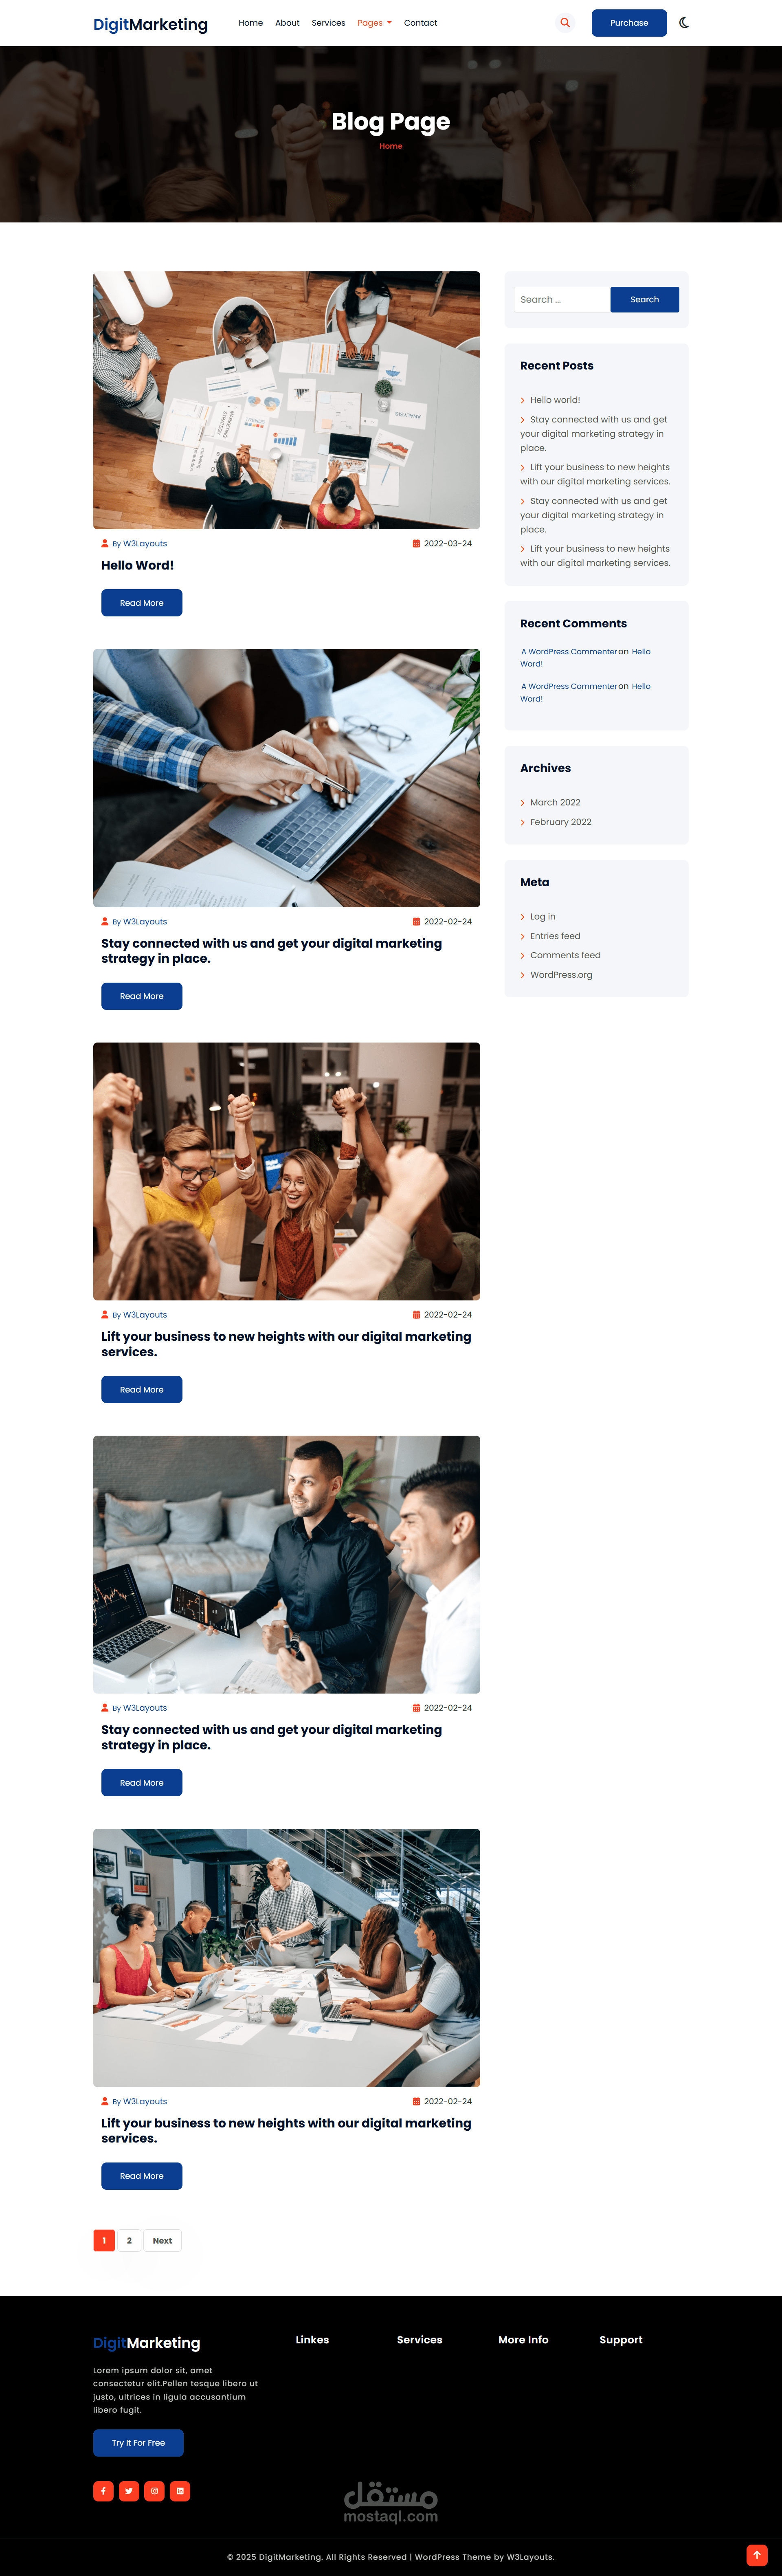
Task: Click Read More under Hello Word! post
Action: coord(142,603)
